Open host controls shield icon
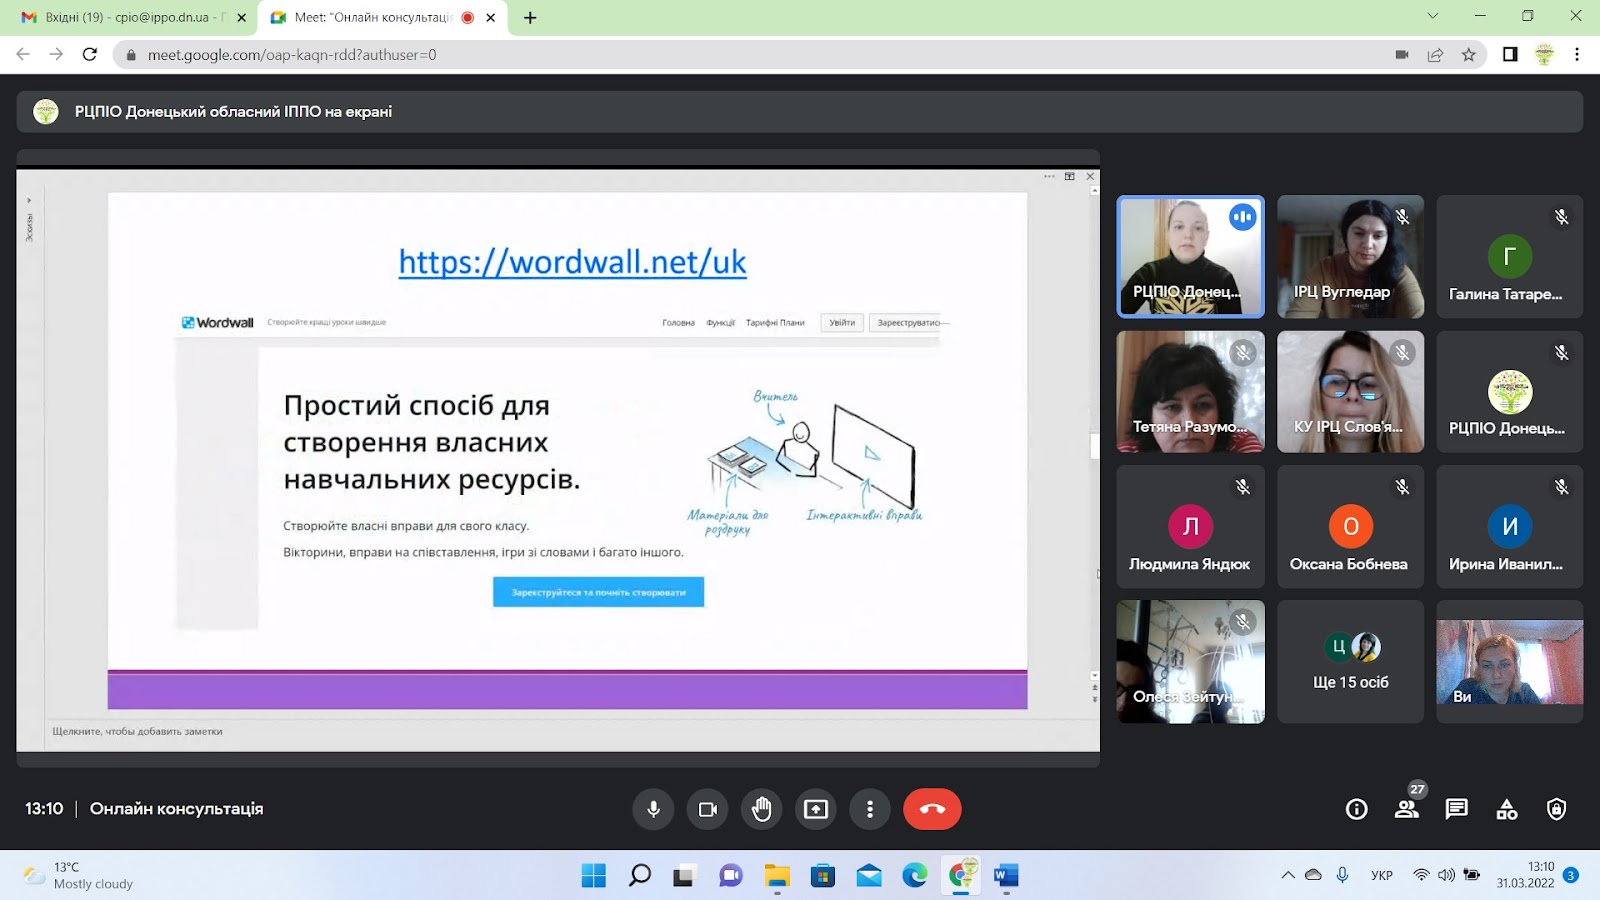Image resolution: width=1600 pixels, height=900 pixels. [1557, 809]
